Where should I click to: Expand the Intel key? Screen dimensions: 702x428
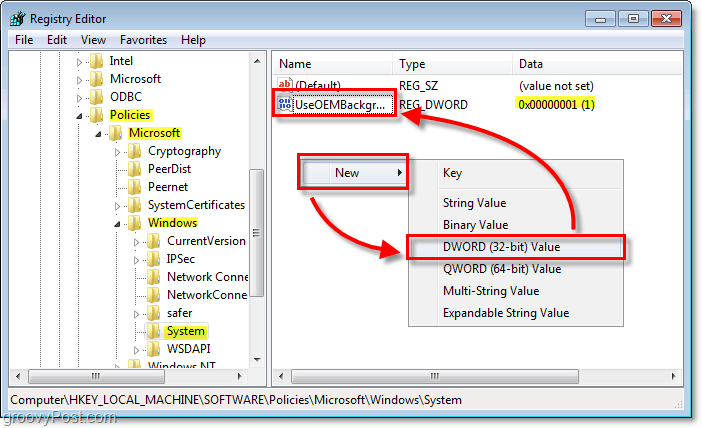(79, 62)
